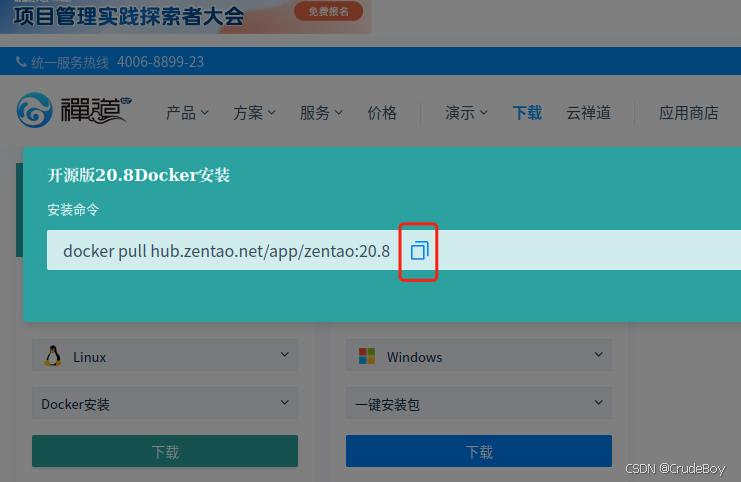Screen dimensions: 741x482
Task: Open the 应用商店 nav item
Action: 689,113
